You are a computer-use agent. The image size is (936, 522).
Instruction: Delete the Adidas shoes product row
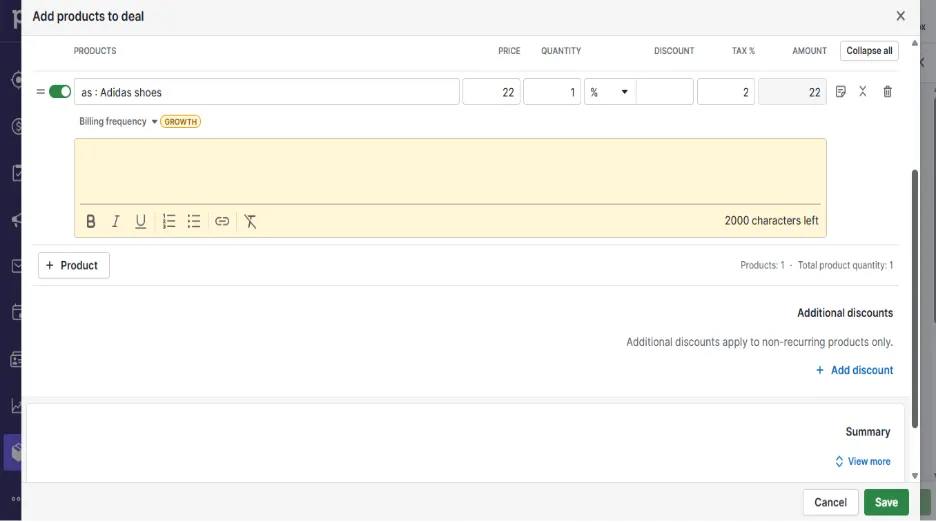[x=888, y=92]
